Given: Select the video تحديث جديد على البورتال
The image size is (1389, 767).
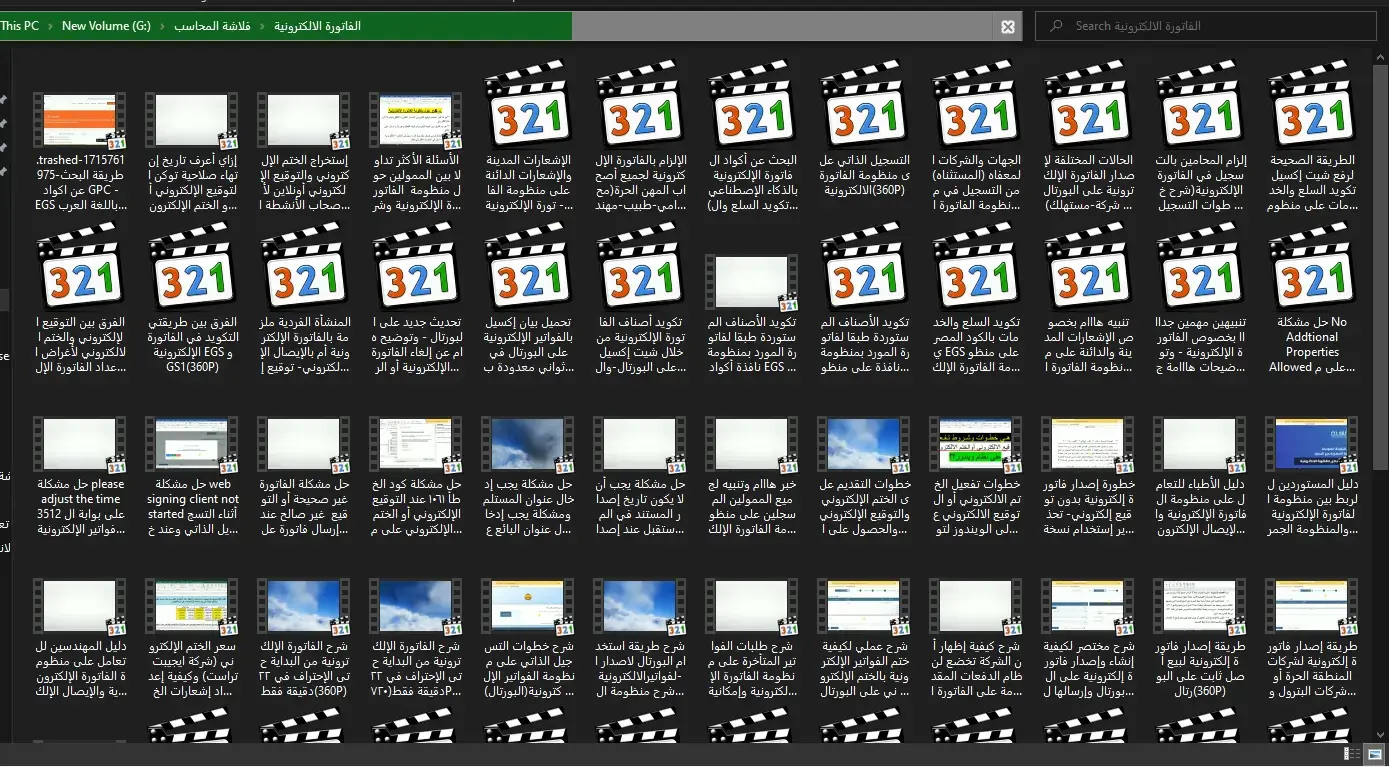Looking at the screenshot, I should tap(417, 299).
